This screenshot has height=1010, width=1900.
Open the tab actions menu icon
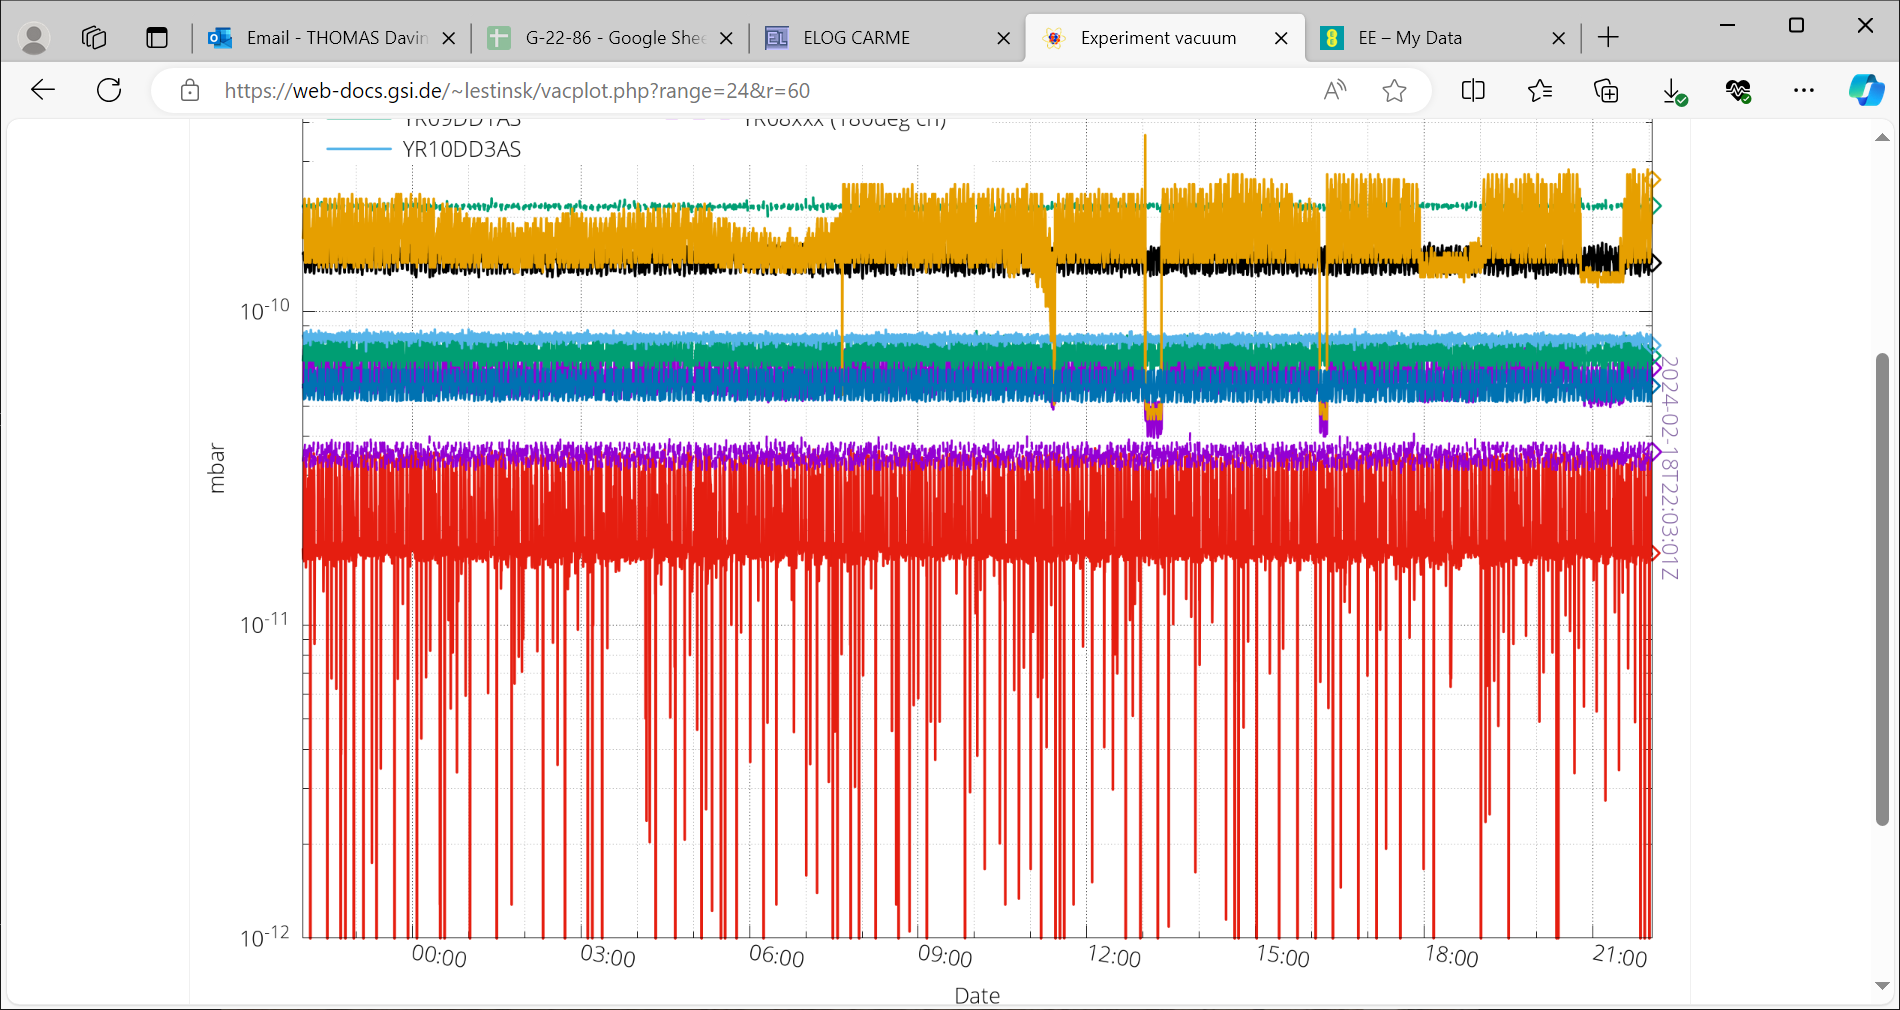pos(157,38)
